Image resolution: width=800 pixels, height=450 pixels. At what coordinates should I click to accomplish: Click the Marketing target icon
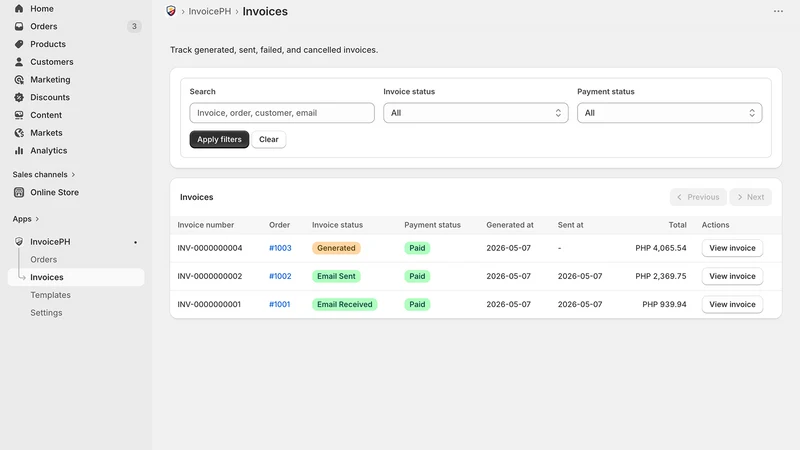pos(19,80)
